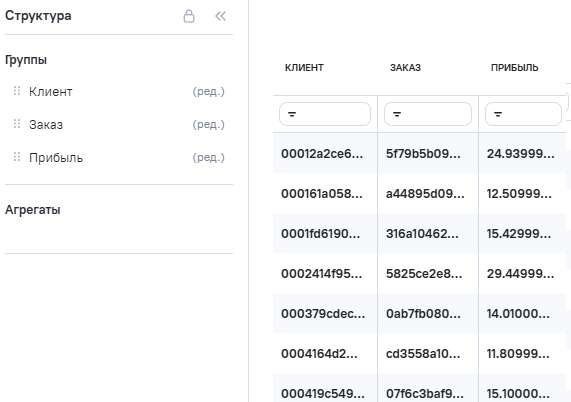
Task: Open (ред.) link for Клиент group
Action: click(209, 91)
